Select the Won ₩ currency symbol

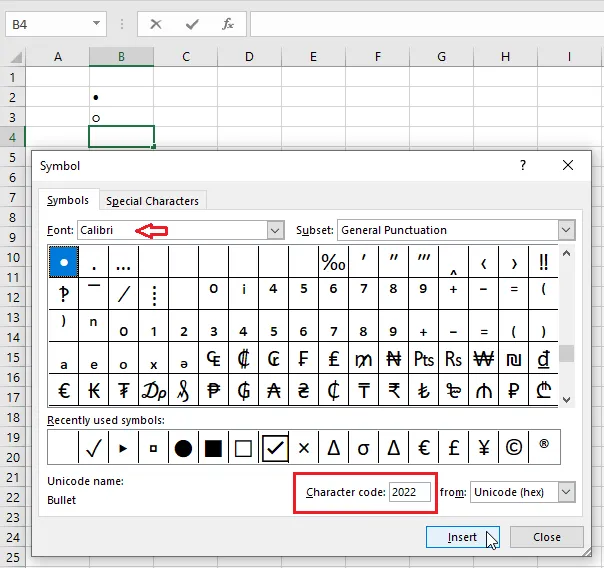click(x=483, y=359)
